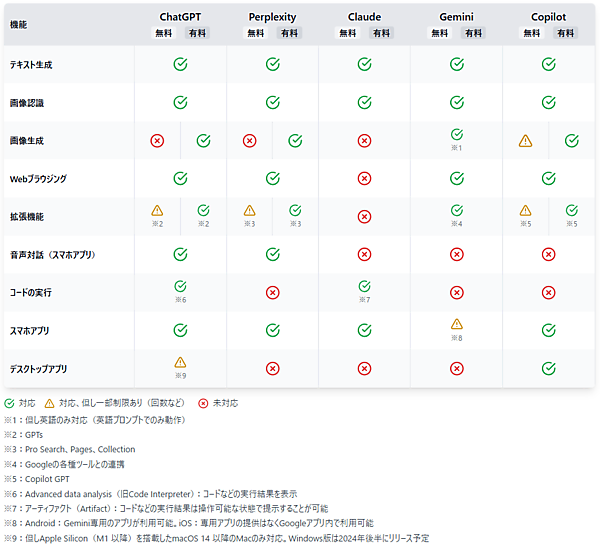Click the 音声対話（スマホアプリ） row label
The image size is (600, 552).
[x=51, y=255]
